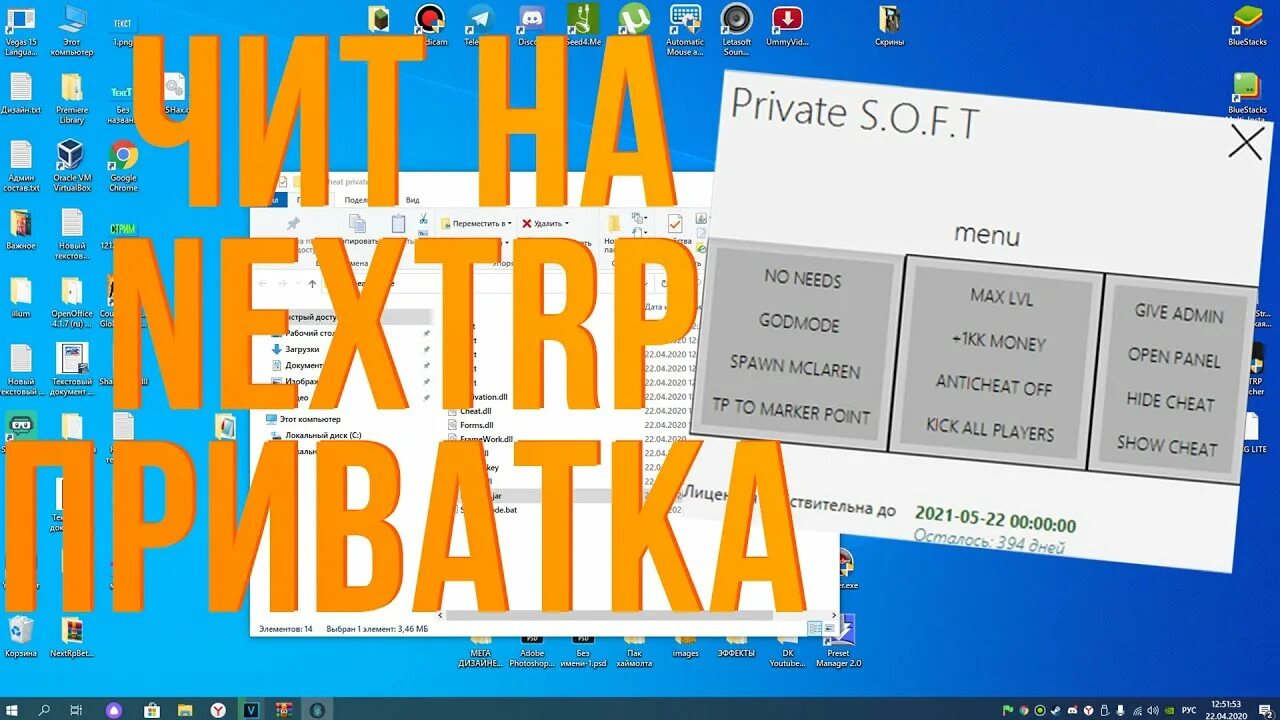The height and width of the screenshot is (720, 1280).
Task: Open taskbar search magnifier
Action: click(x=44, y=709)
